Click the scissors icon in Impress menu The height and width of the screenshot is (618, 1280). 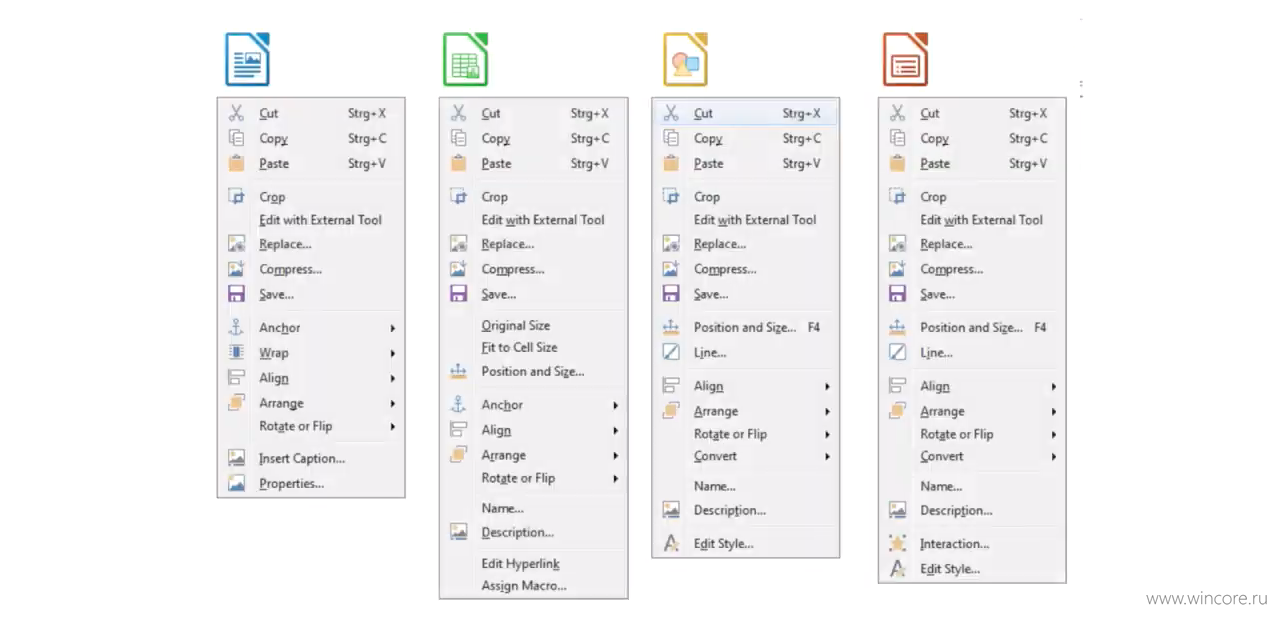pos(897,113)
